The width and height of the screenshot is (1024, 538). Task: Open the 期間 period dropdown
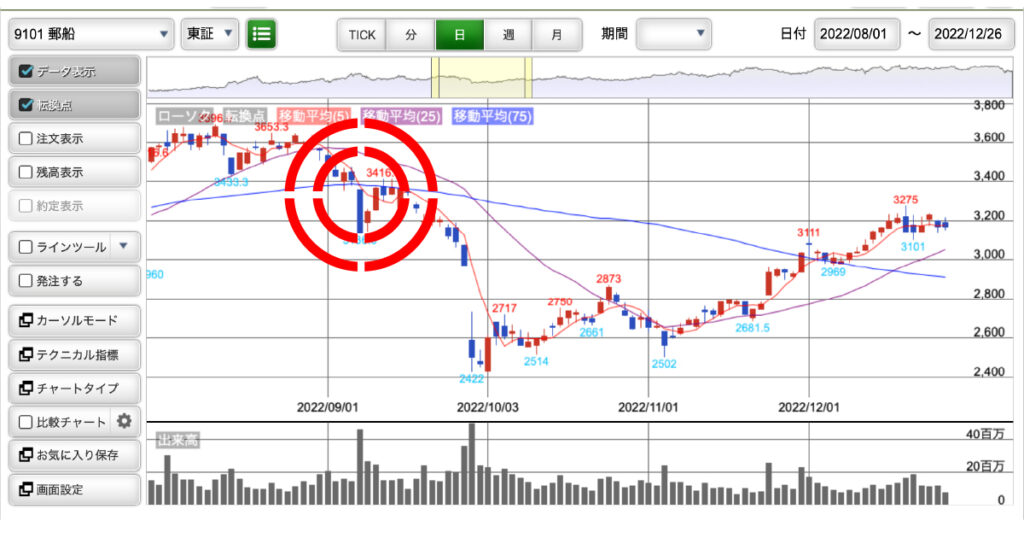(x=673, y=34)
